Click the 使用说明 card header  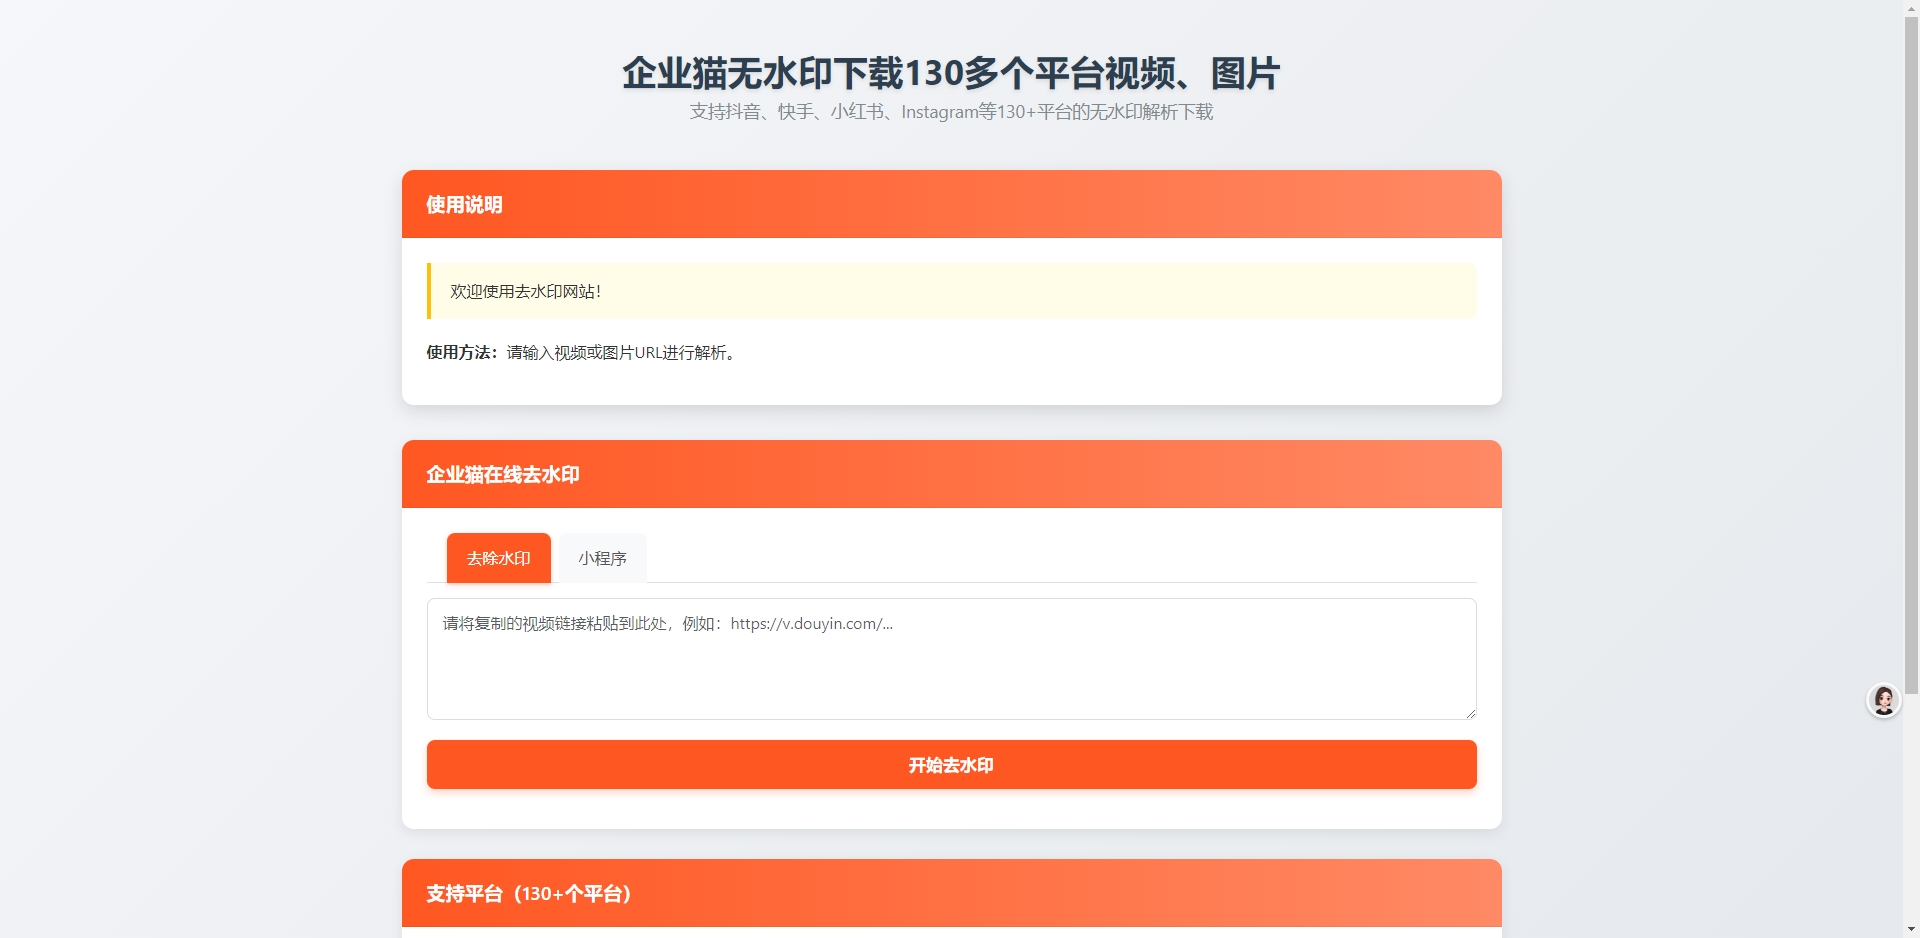click(951, 204)
